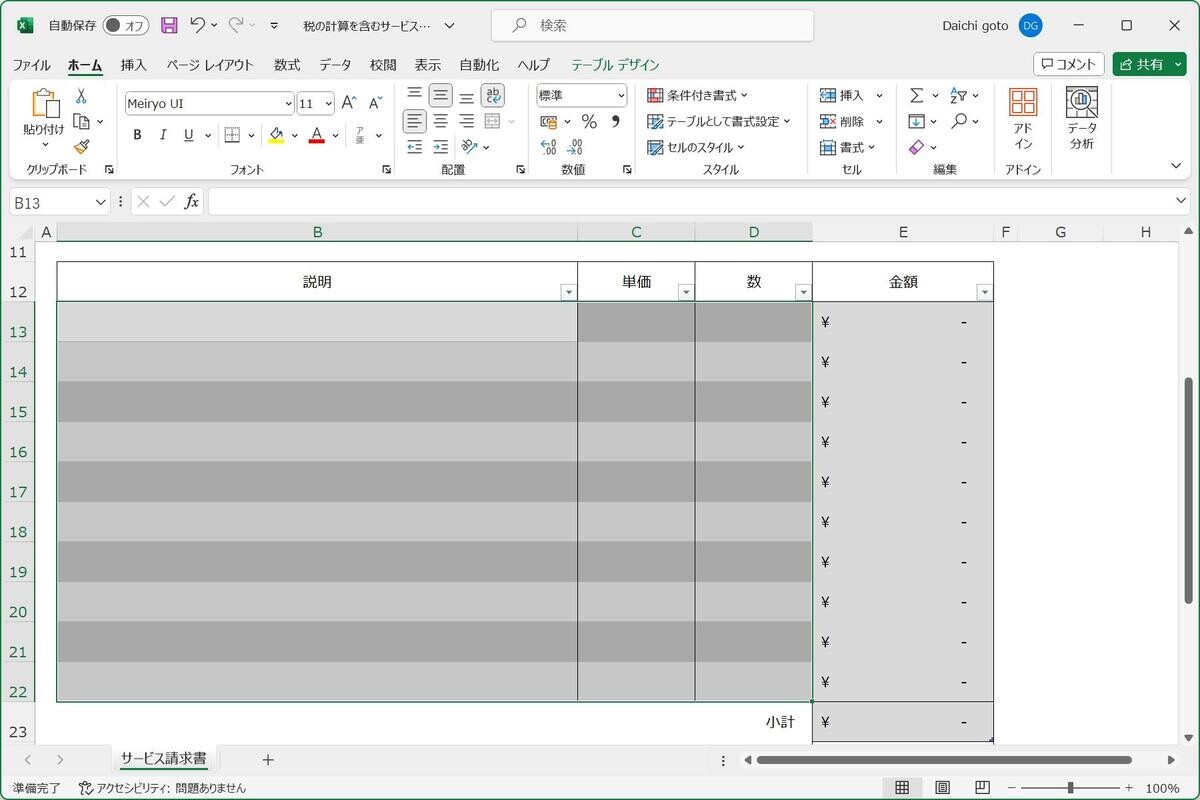Open the Data Analysis tool

pos(1081,119)
